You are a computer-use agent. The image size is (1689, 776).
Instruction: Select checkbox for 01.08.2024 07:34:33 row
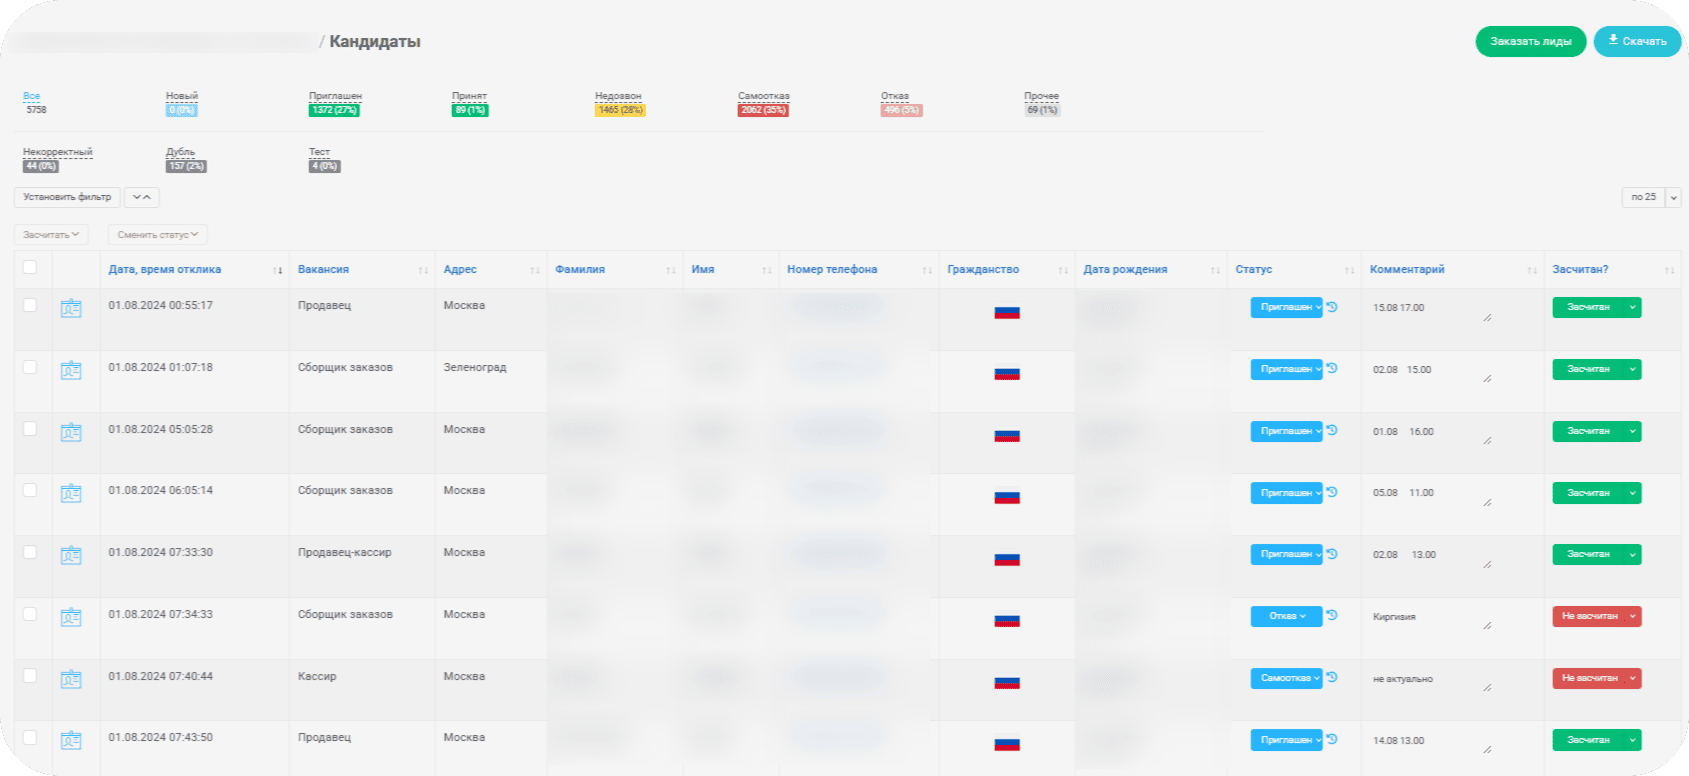click(30, 614)
